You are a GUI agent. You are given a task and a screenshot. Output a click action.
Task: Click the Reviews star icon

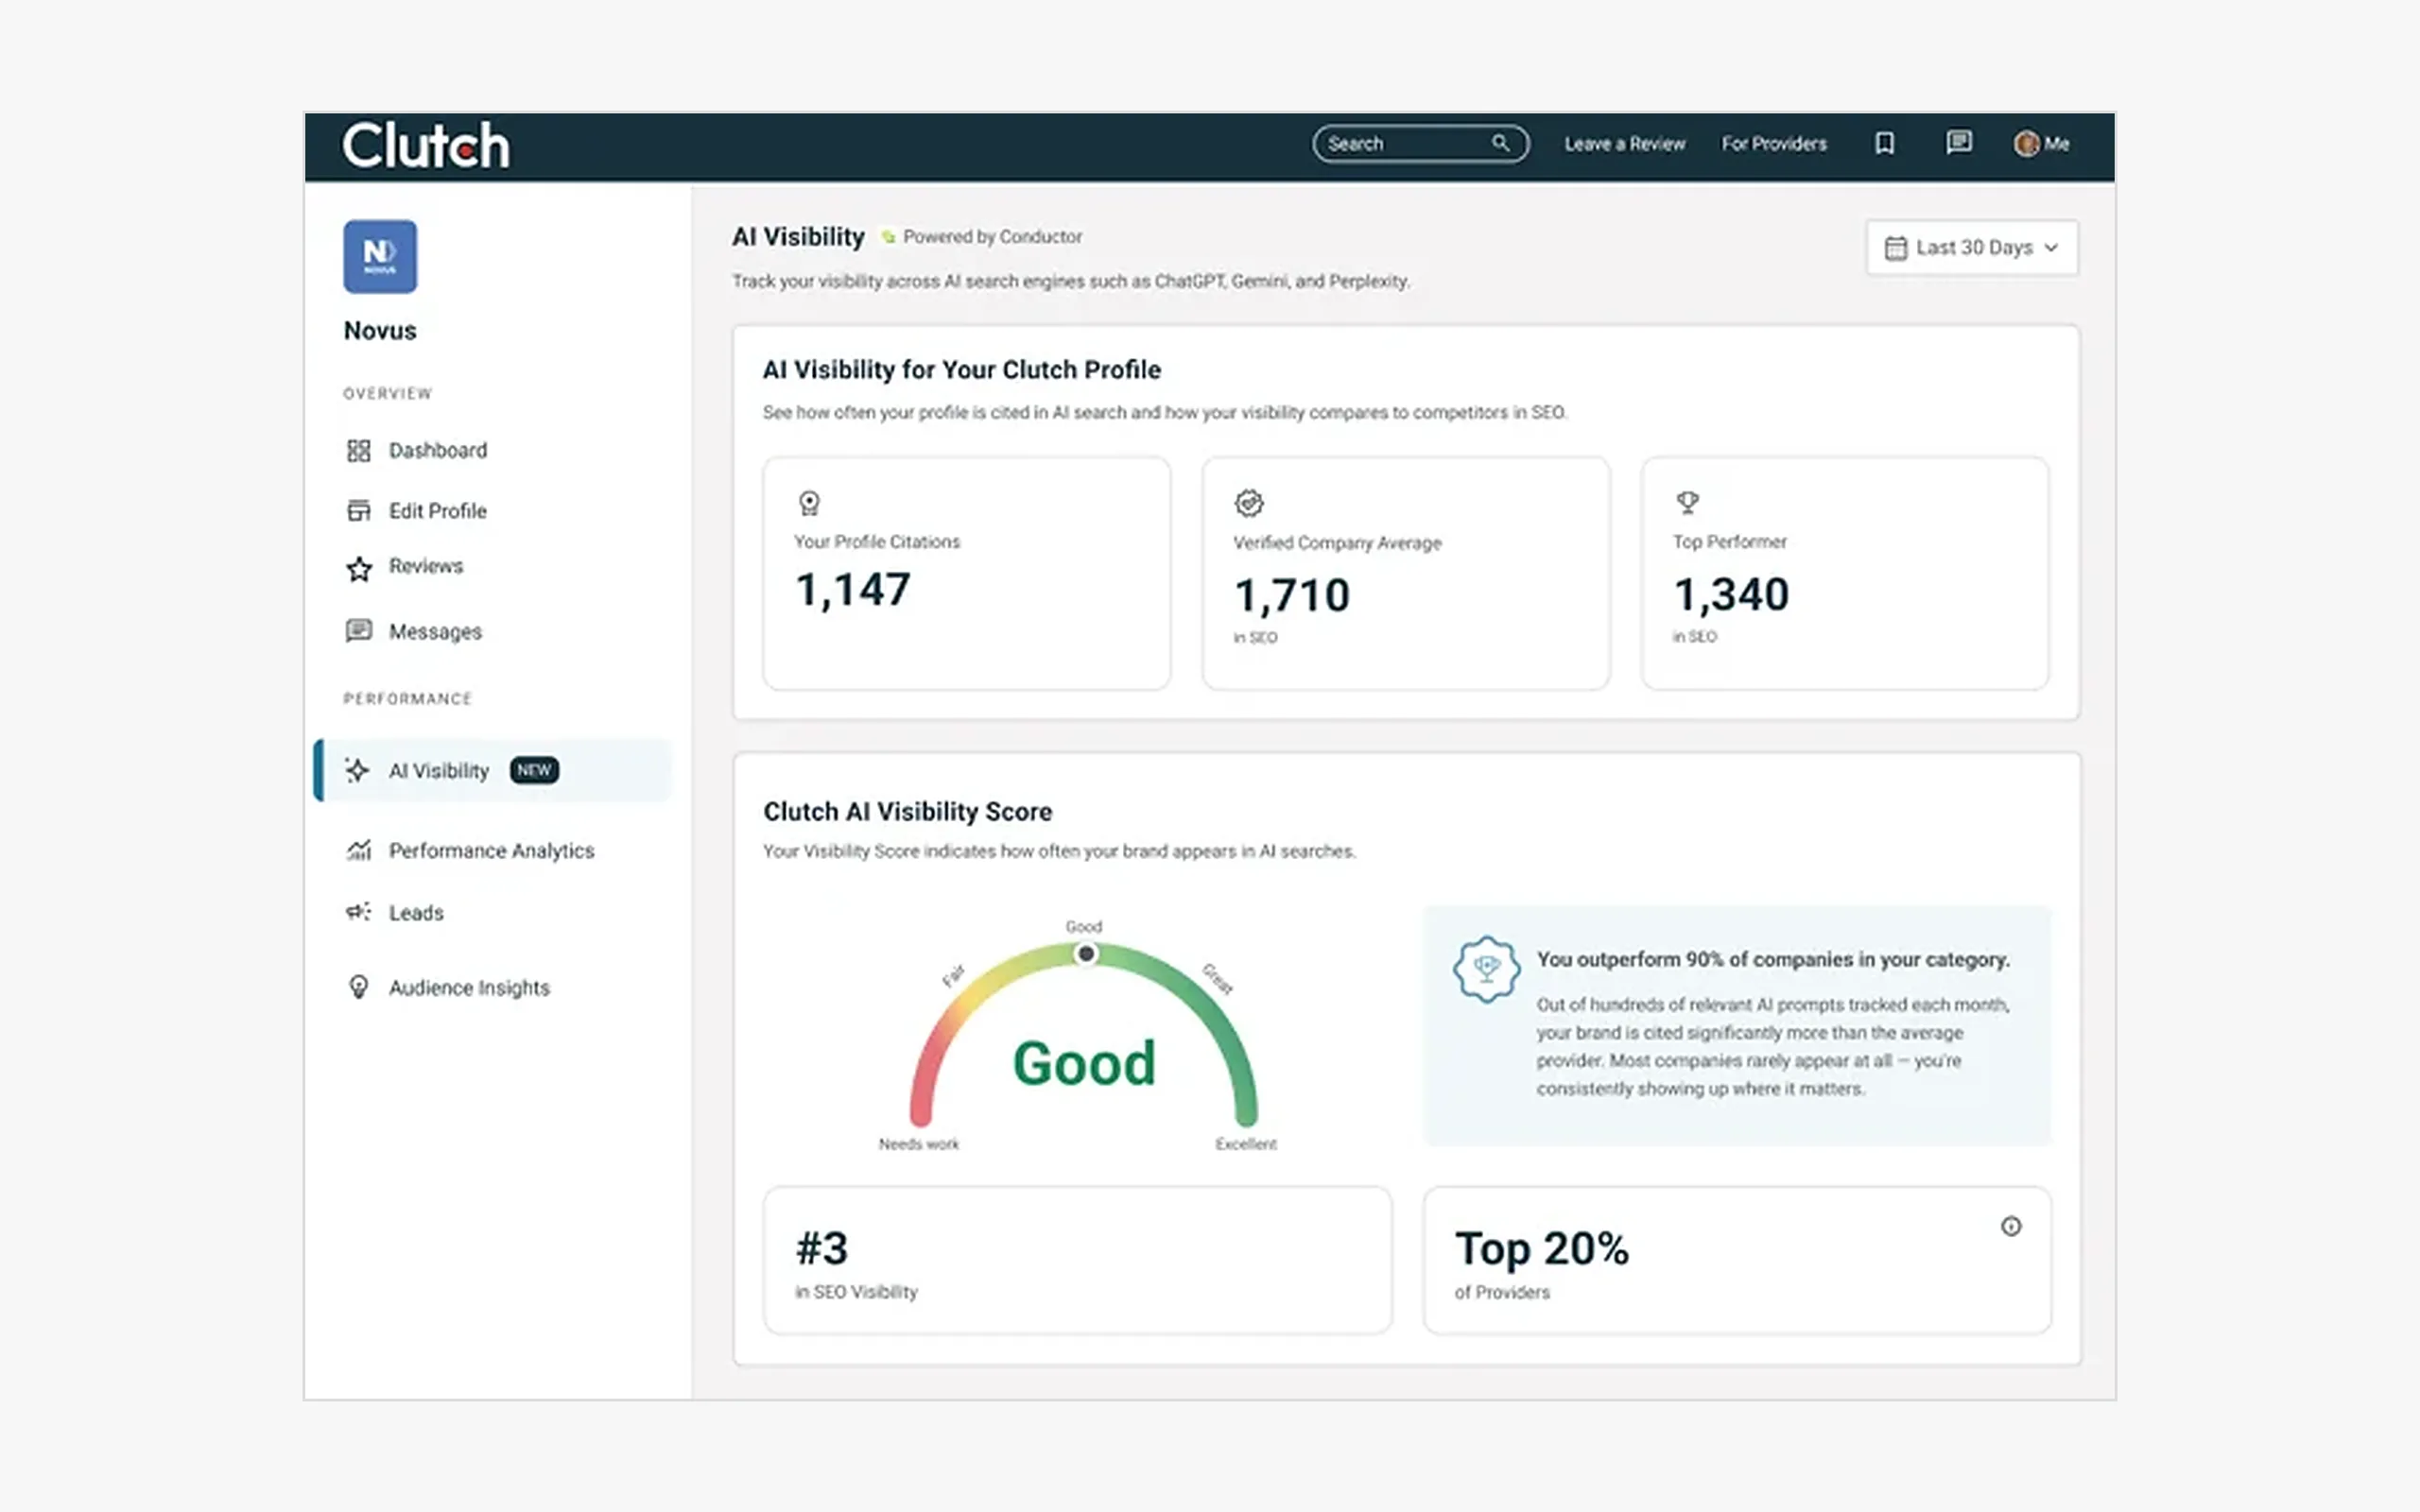359,568
